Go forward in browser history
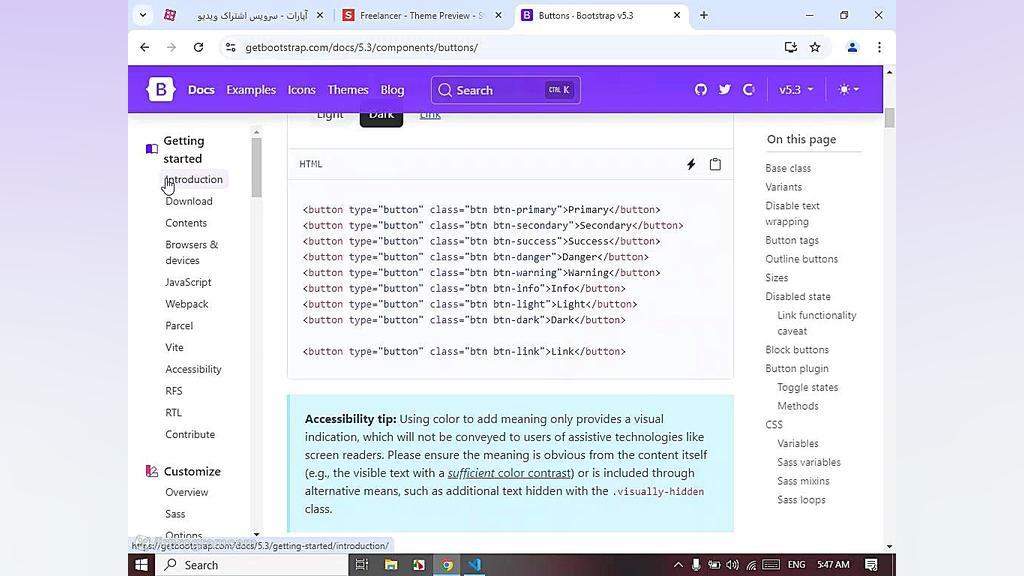Screen dimensions: 1024x576 [x=171, y=47]
